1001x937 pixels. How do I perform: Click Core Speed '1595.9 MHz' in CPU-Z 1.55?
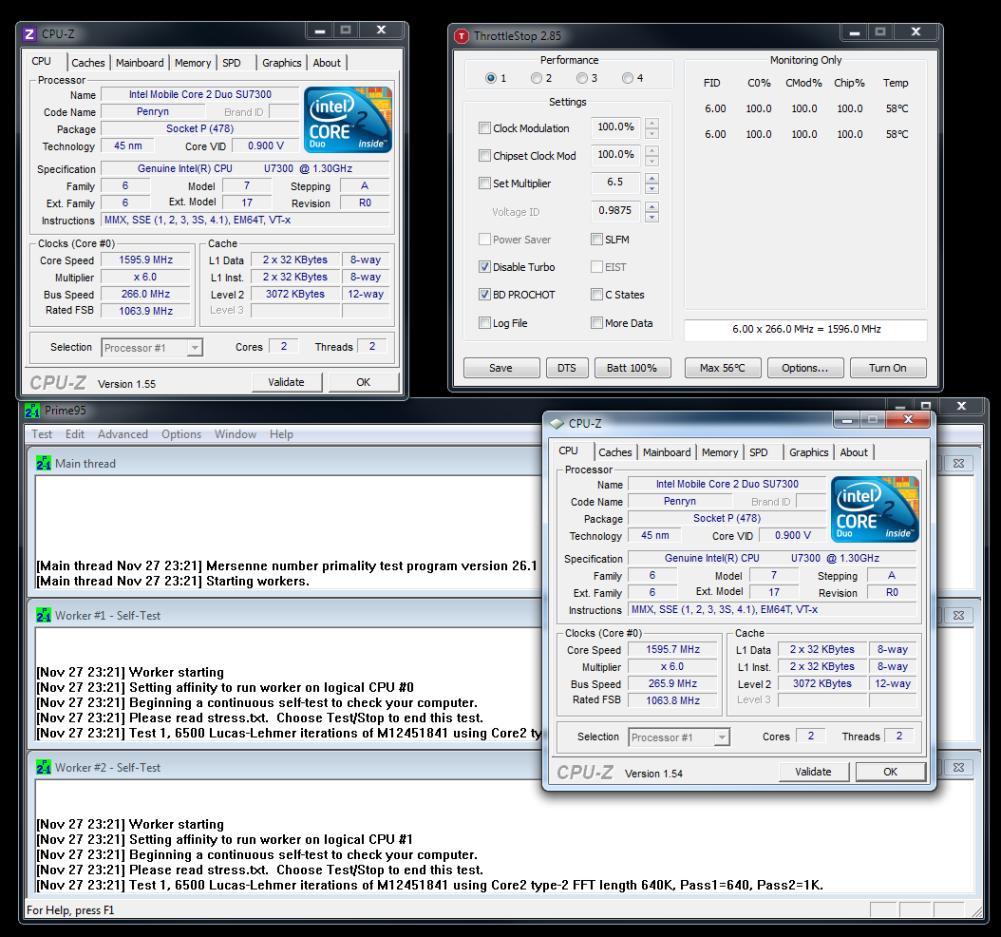146,260
